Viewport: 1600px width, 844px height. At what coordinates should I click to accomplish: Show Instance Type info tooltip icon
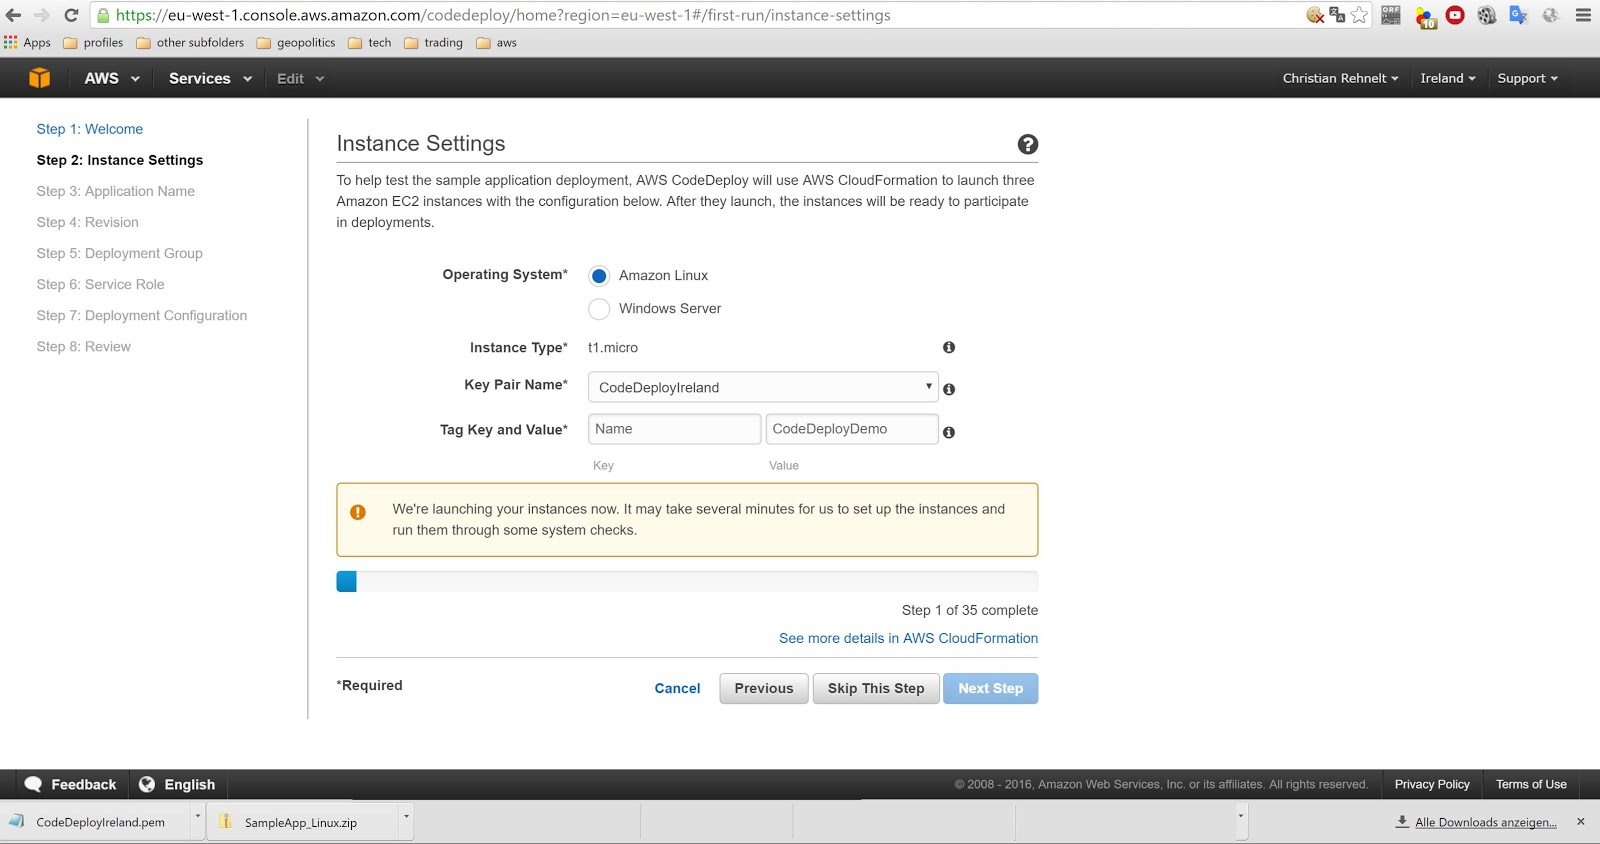pyautogui.click(x=949, y=347)
